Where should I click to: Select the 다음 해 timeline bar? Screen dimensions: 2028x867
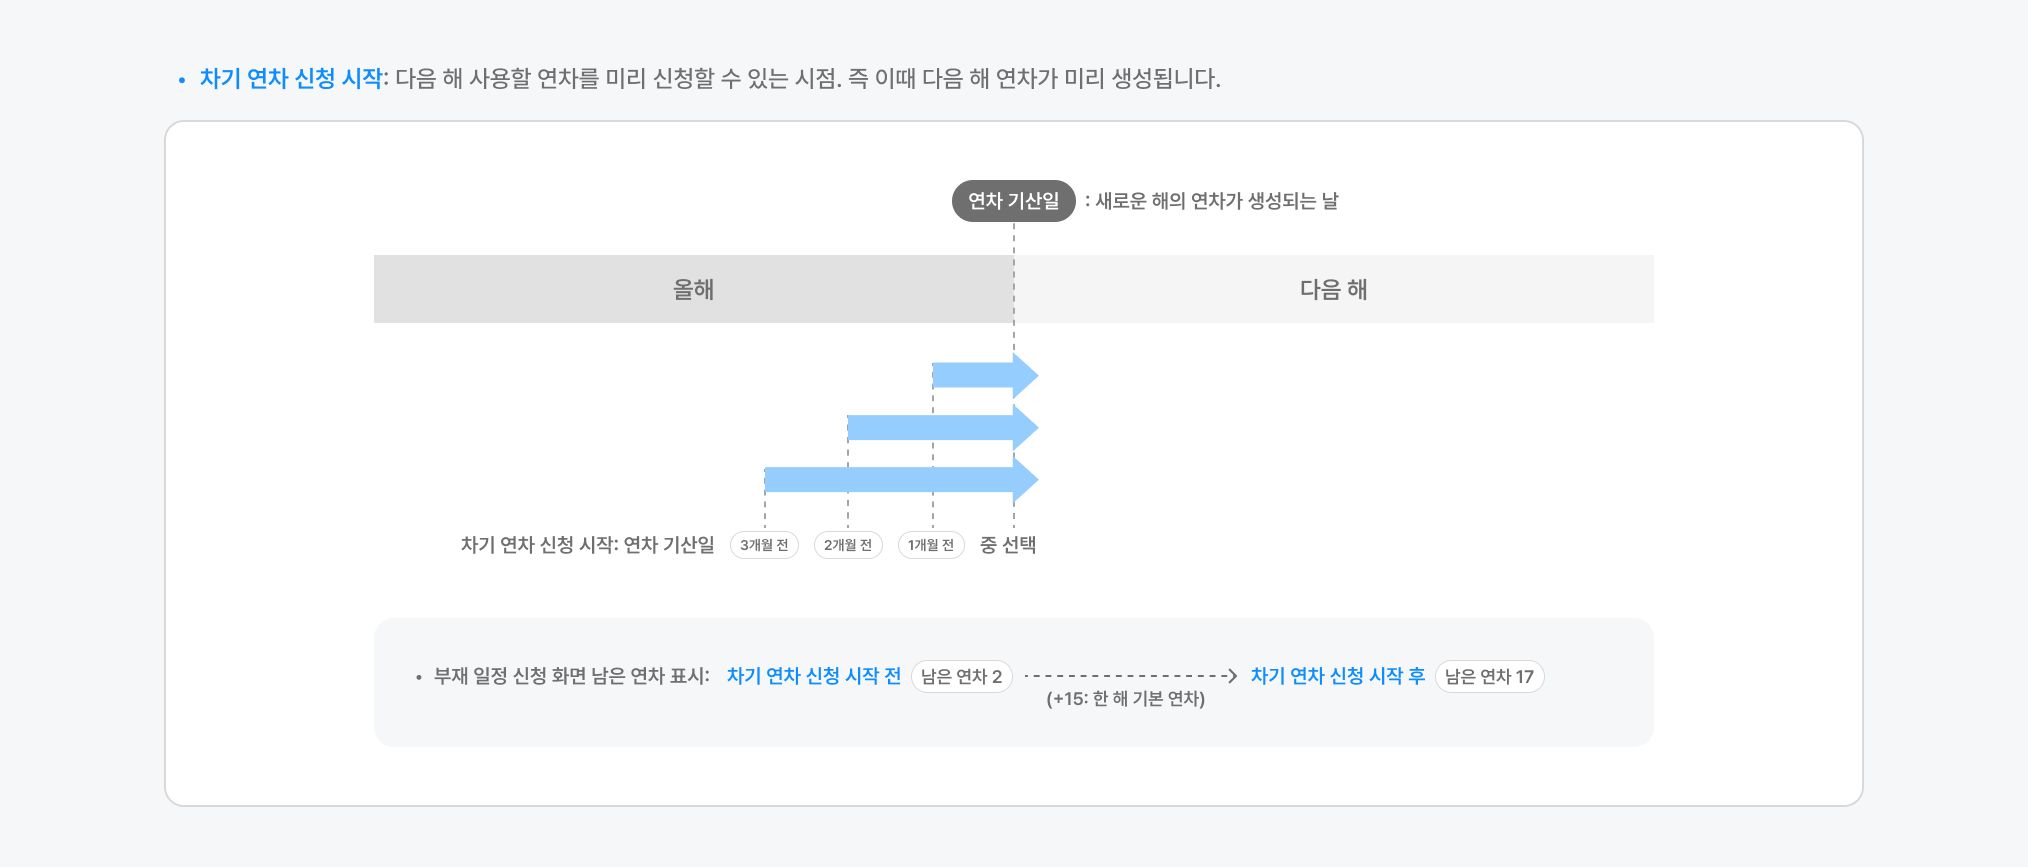(1333, 289)
